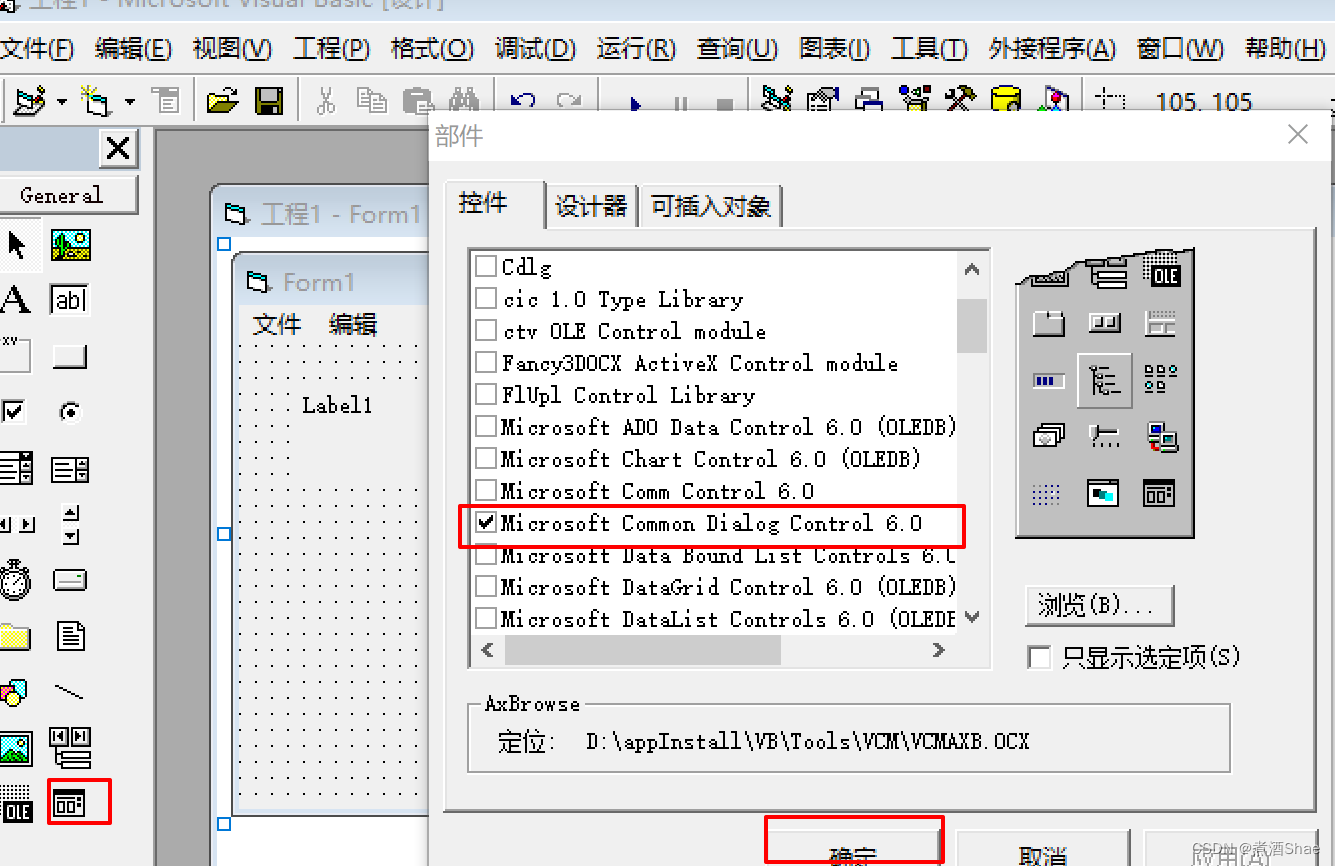
Task: Uncheck Microsoft Common Dialog Control 6.0 checkbox
Action: [486, 522]
